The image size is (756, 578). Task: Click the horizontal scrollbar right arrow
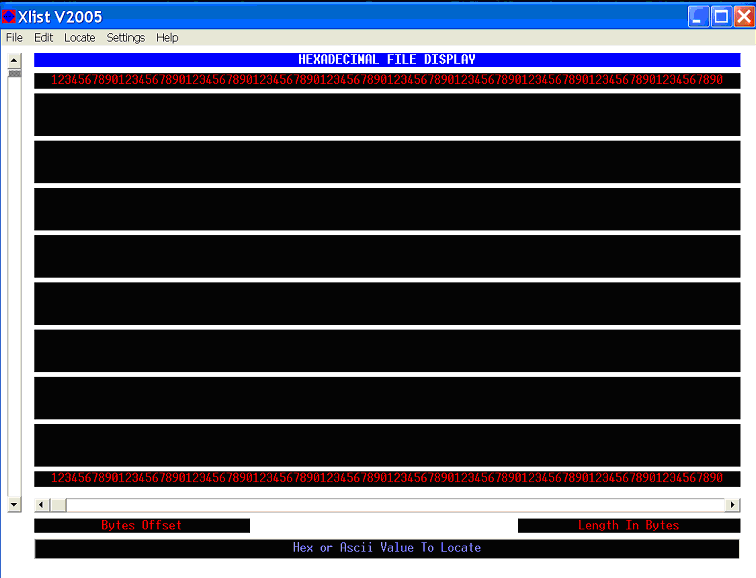coord(732,505)
